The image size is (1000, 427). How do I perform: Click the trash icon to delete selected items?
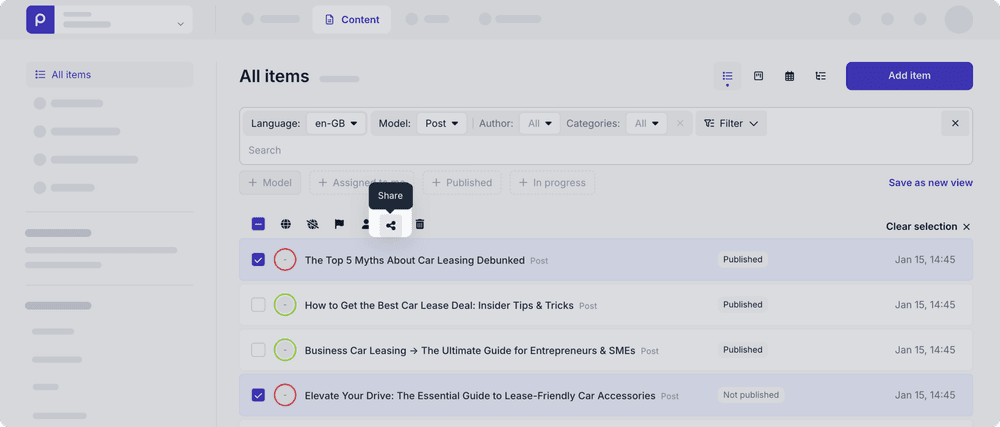click(420, 225)
